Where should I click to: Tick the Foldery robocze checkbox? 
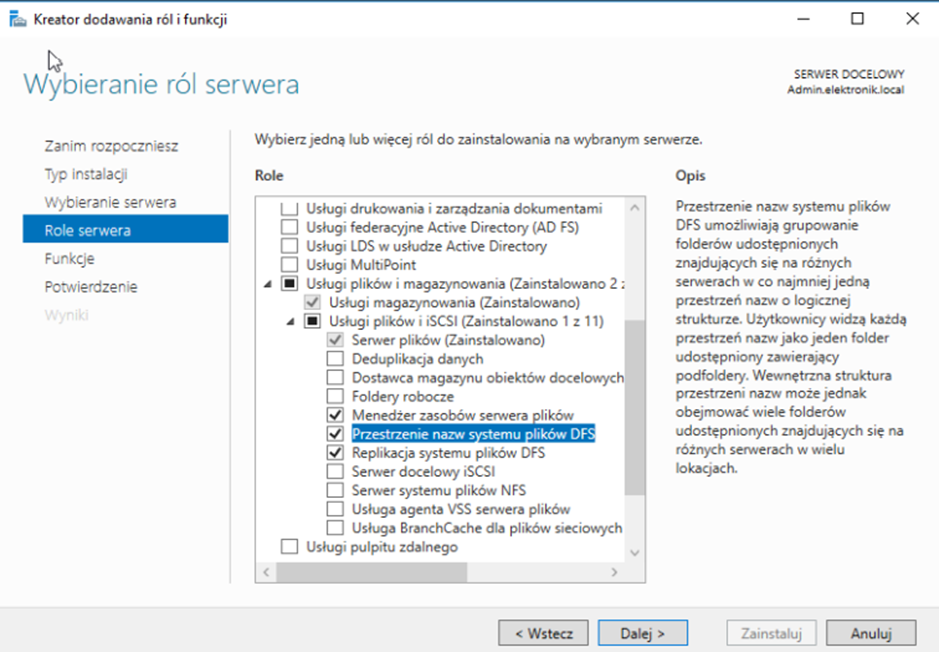[x=335, y=397]
